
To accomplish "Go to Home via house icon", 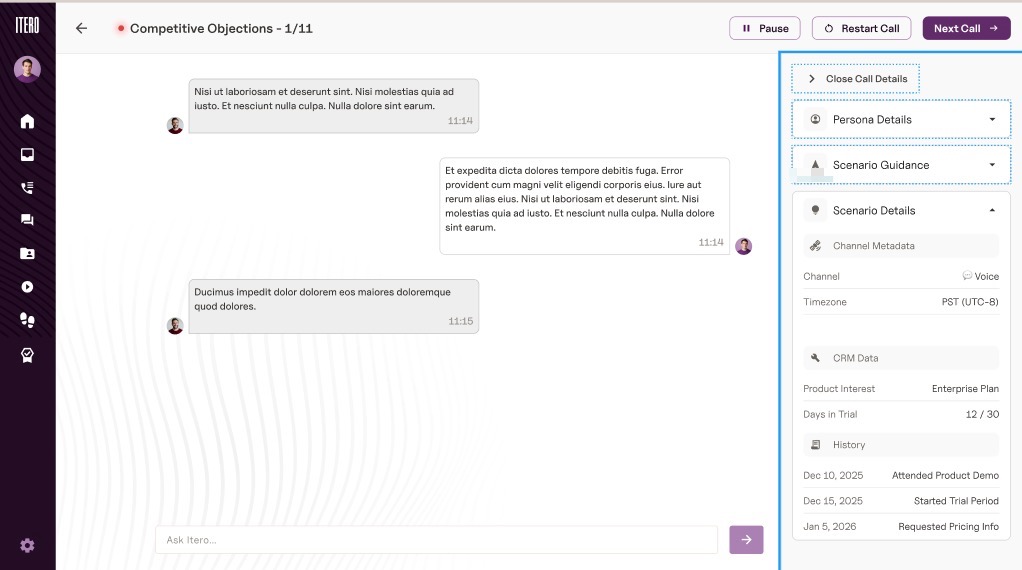I will tap(27, 121).
